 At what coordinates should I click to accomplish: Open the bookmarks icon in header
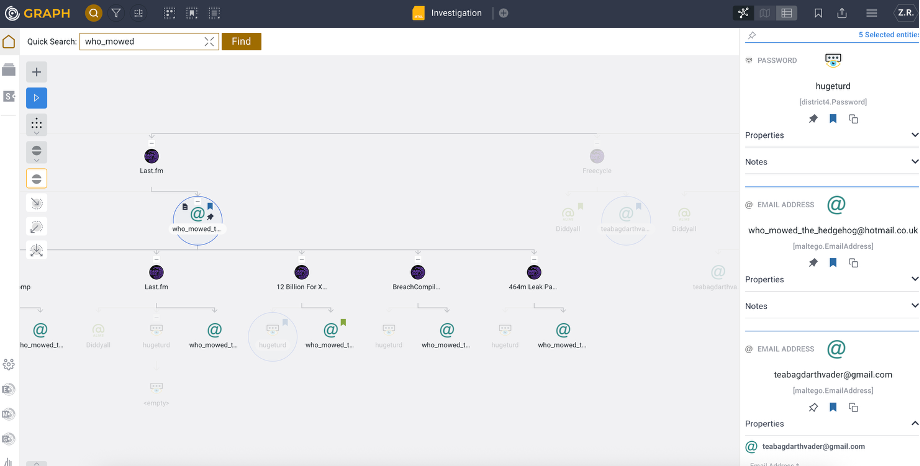(818, 13)
